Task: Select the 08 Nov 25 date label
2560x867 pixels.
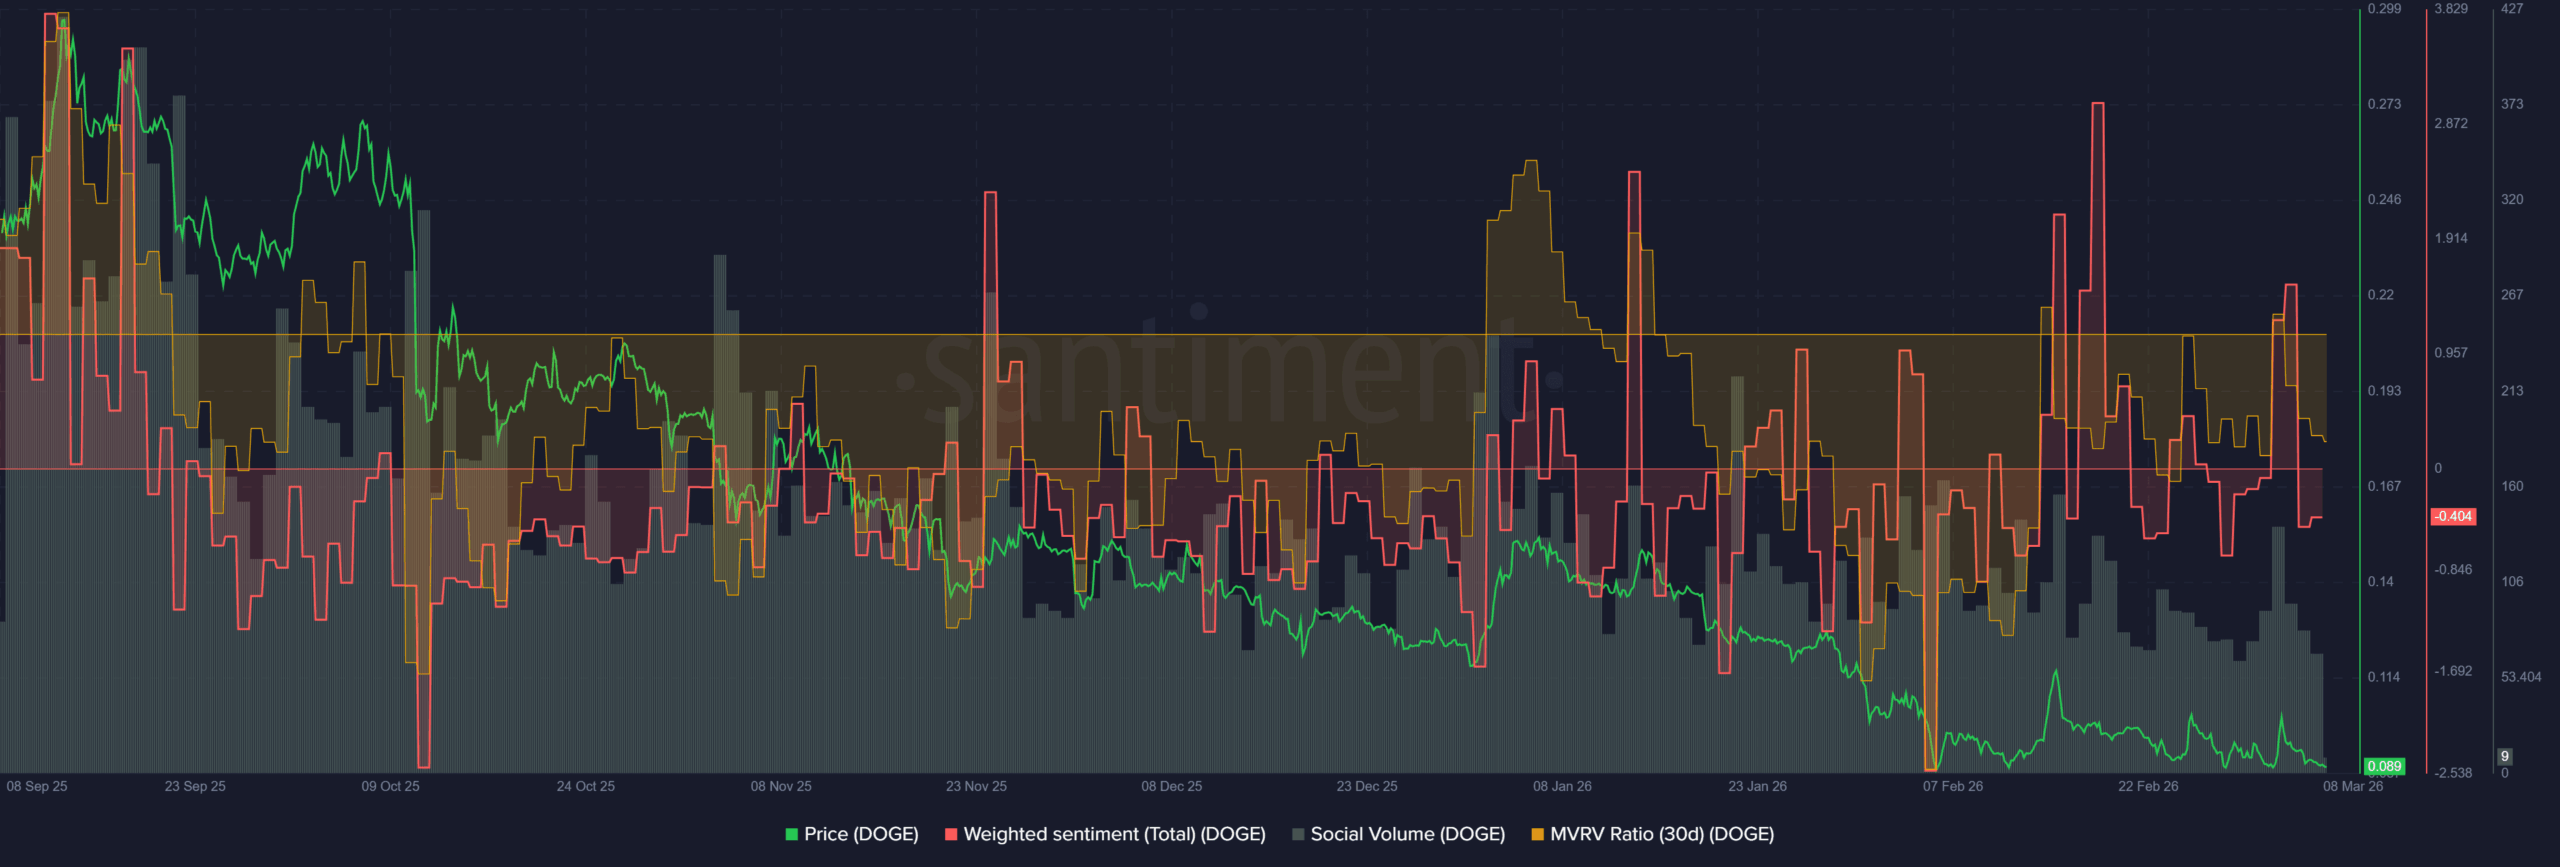Action: point(781,786)
